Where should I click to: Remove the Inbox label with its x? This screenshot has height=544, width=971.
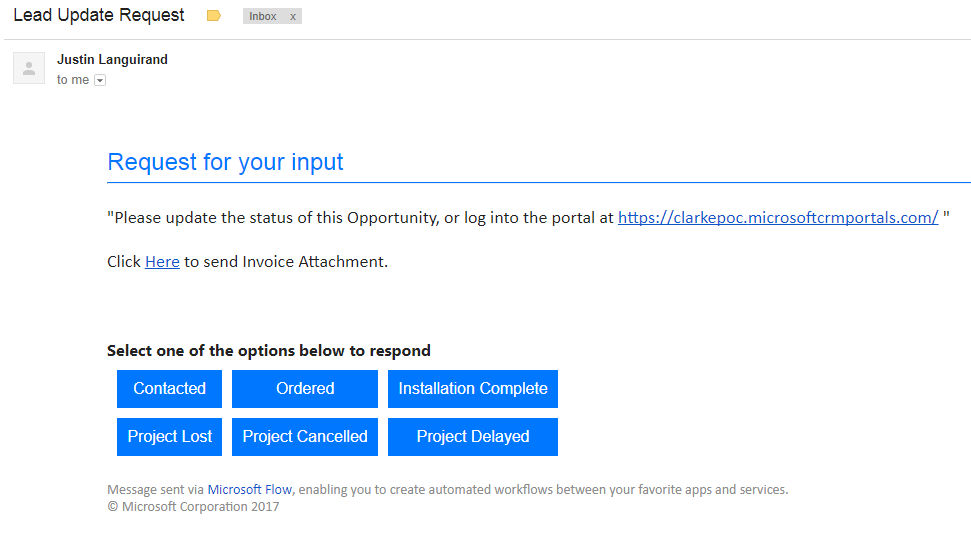[293, 17]
